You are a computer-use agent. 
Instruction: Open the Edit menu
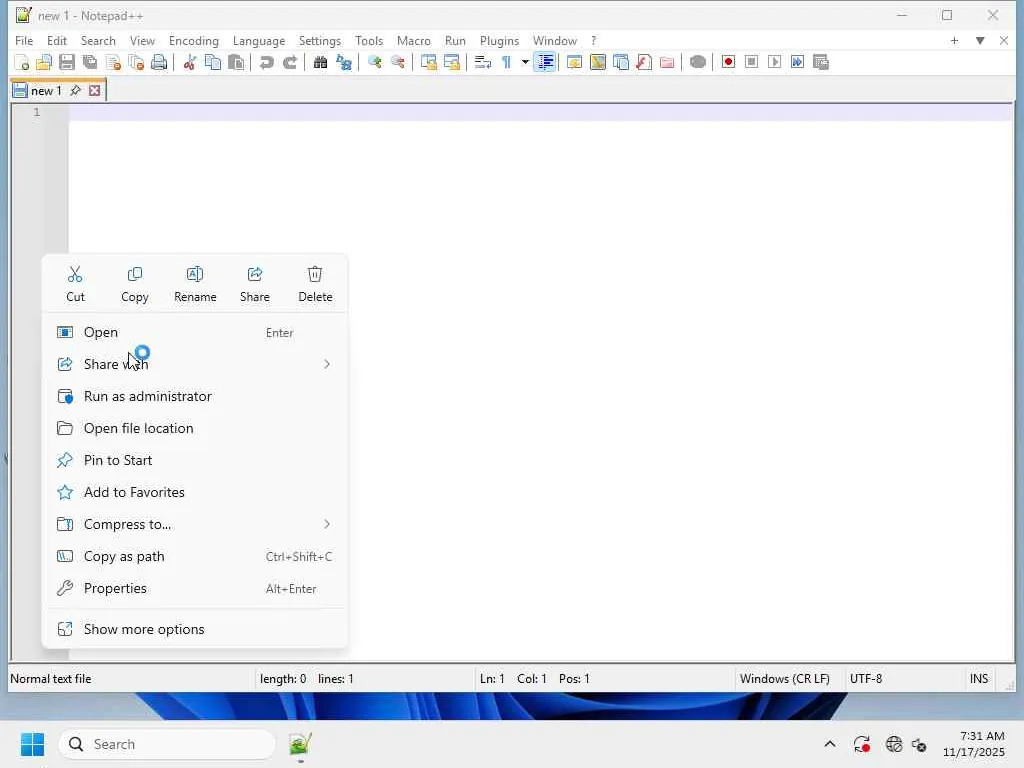[57, 40]
